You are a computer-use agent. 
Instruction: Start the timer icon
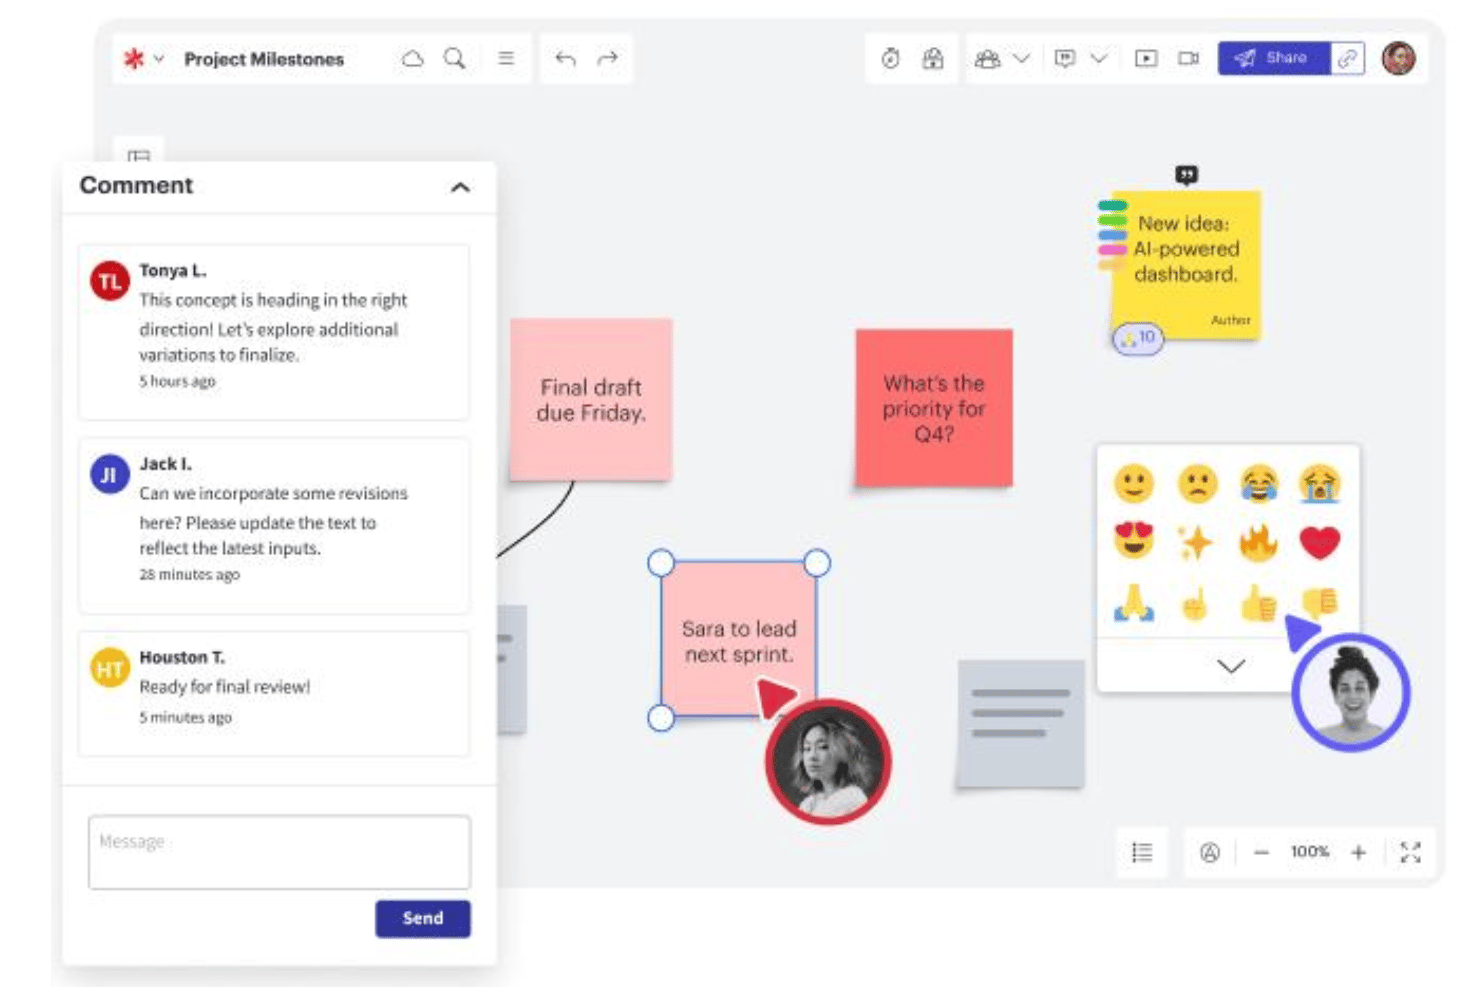(890, 59)
